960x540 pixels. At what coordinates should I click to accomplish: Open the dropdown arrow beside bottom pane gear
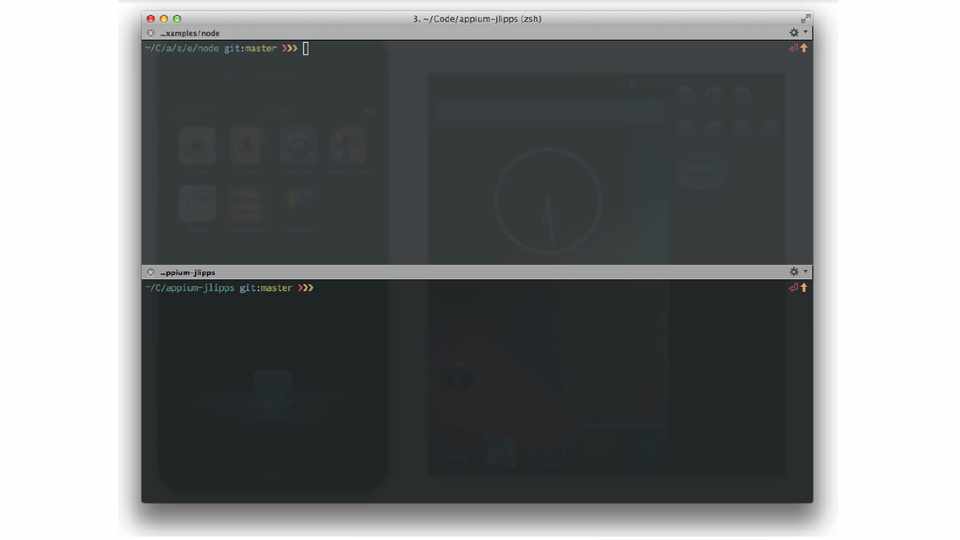coord(805,272)
